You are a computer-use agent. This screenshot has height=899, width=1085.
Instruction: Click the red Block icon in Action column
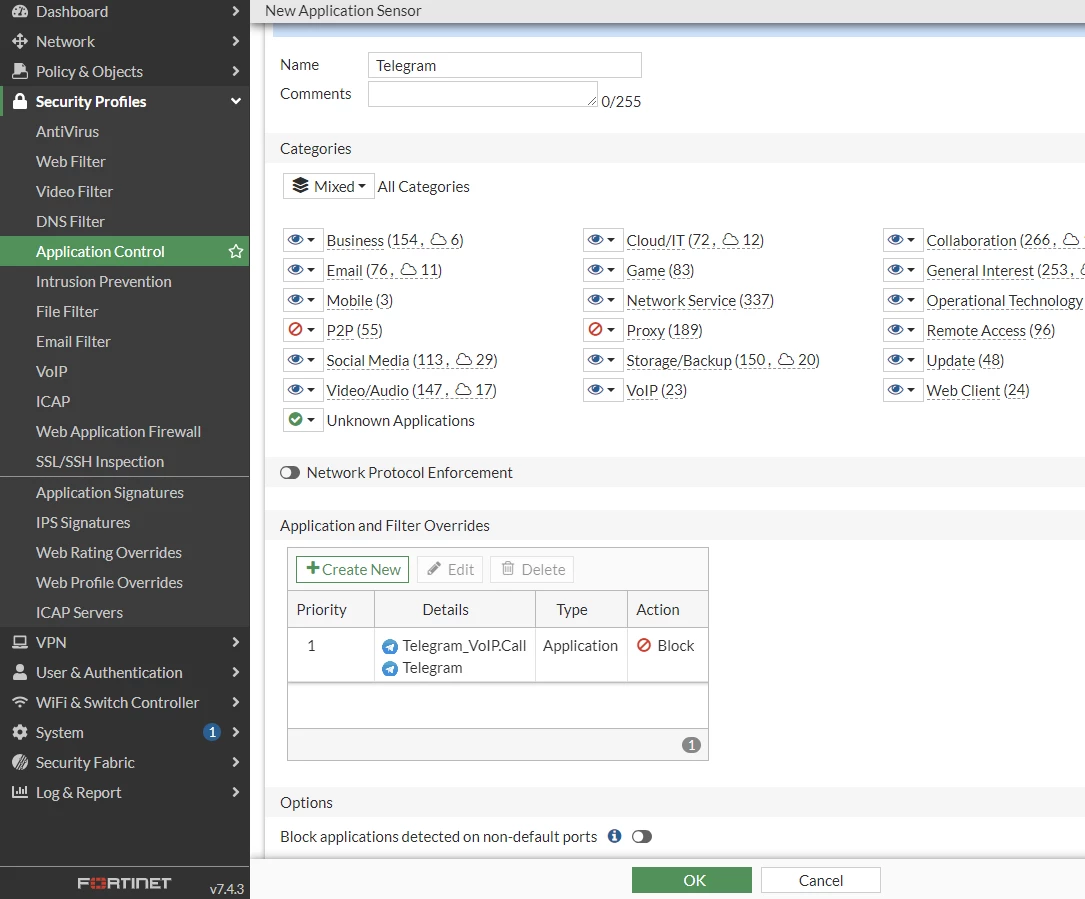(x=644, y=645)
